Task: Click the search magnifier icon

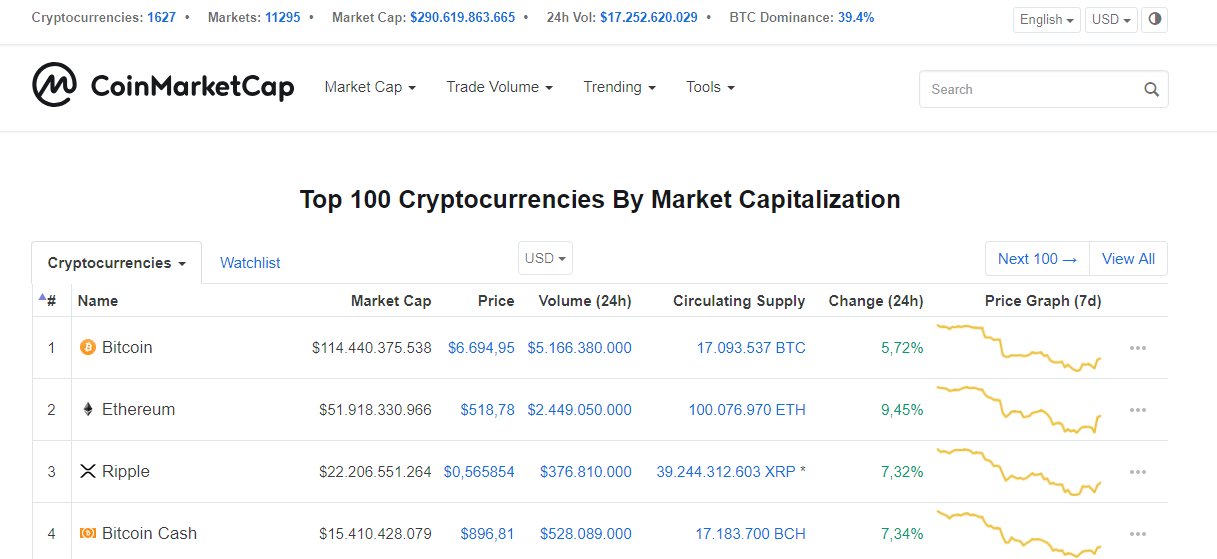Action: pos(1151,89)
